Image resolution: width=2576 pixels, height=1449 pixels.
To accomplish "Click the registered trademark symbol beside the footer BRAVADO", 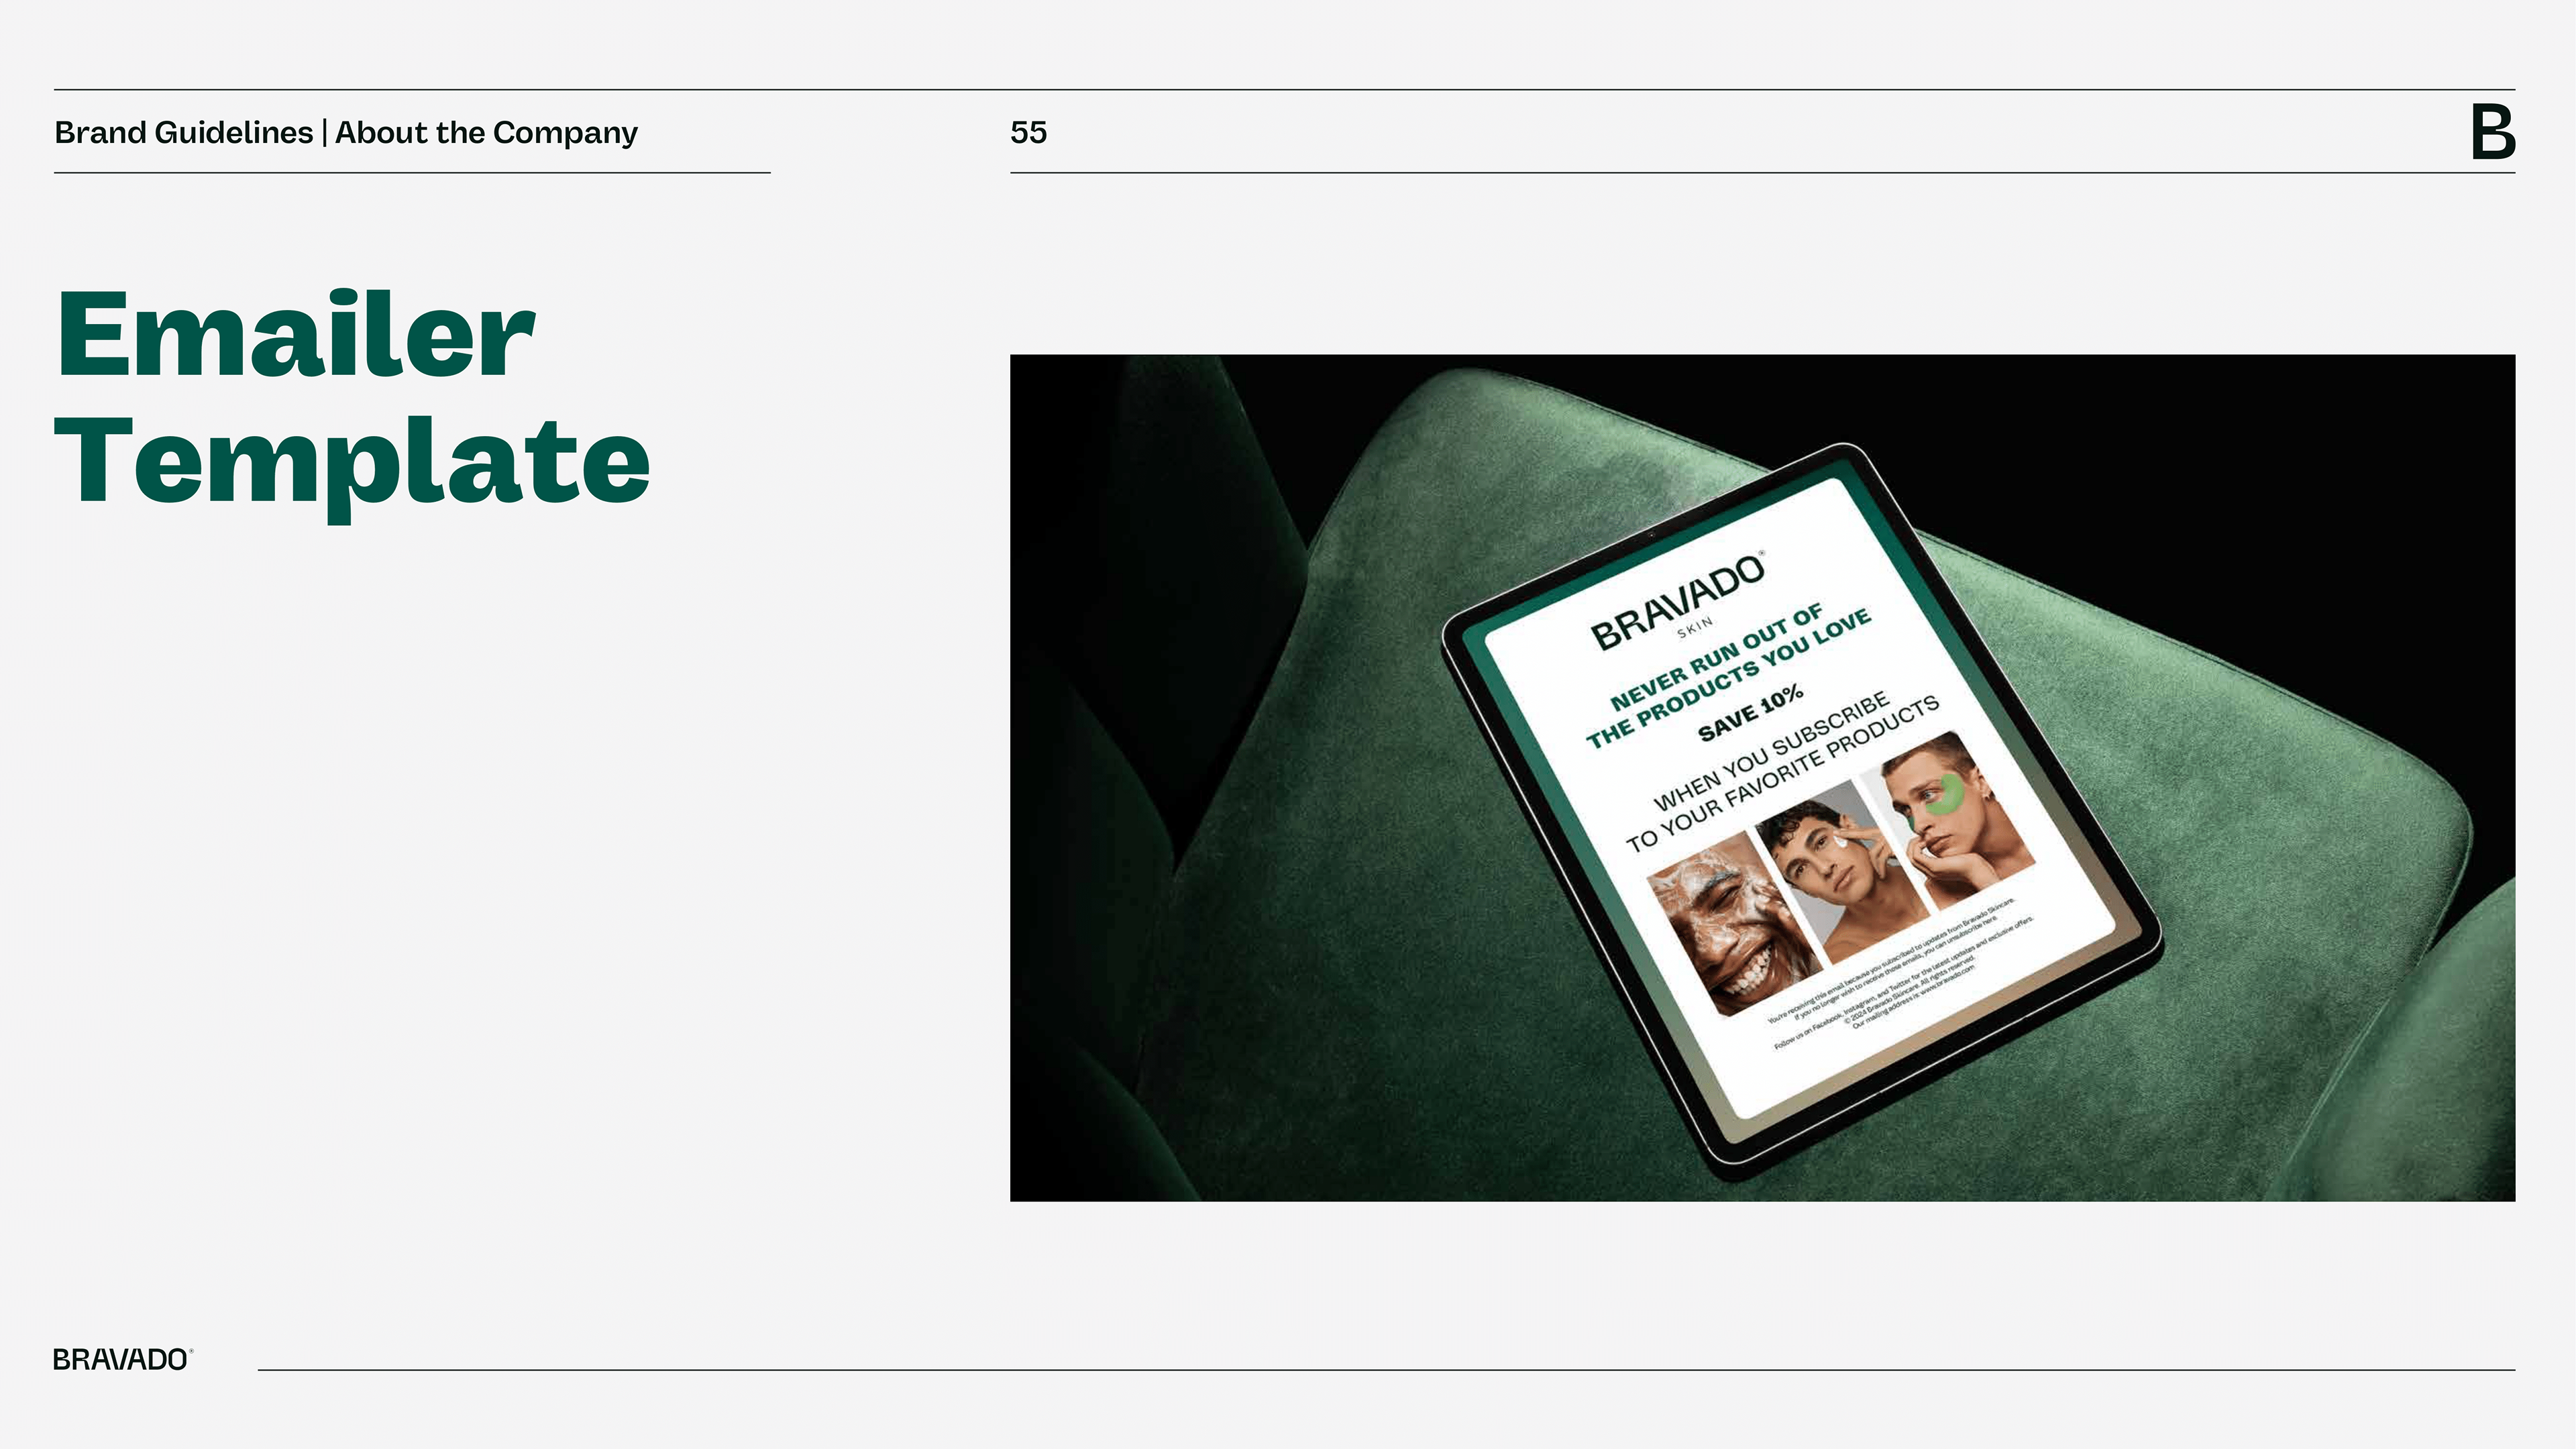I will point(191,1351).
